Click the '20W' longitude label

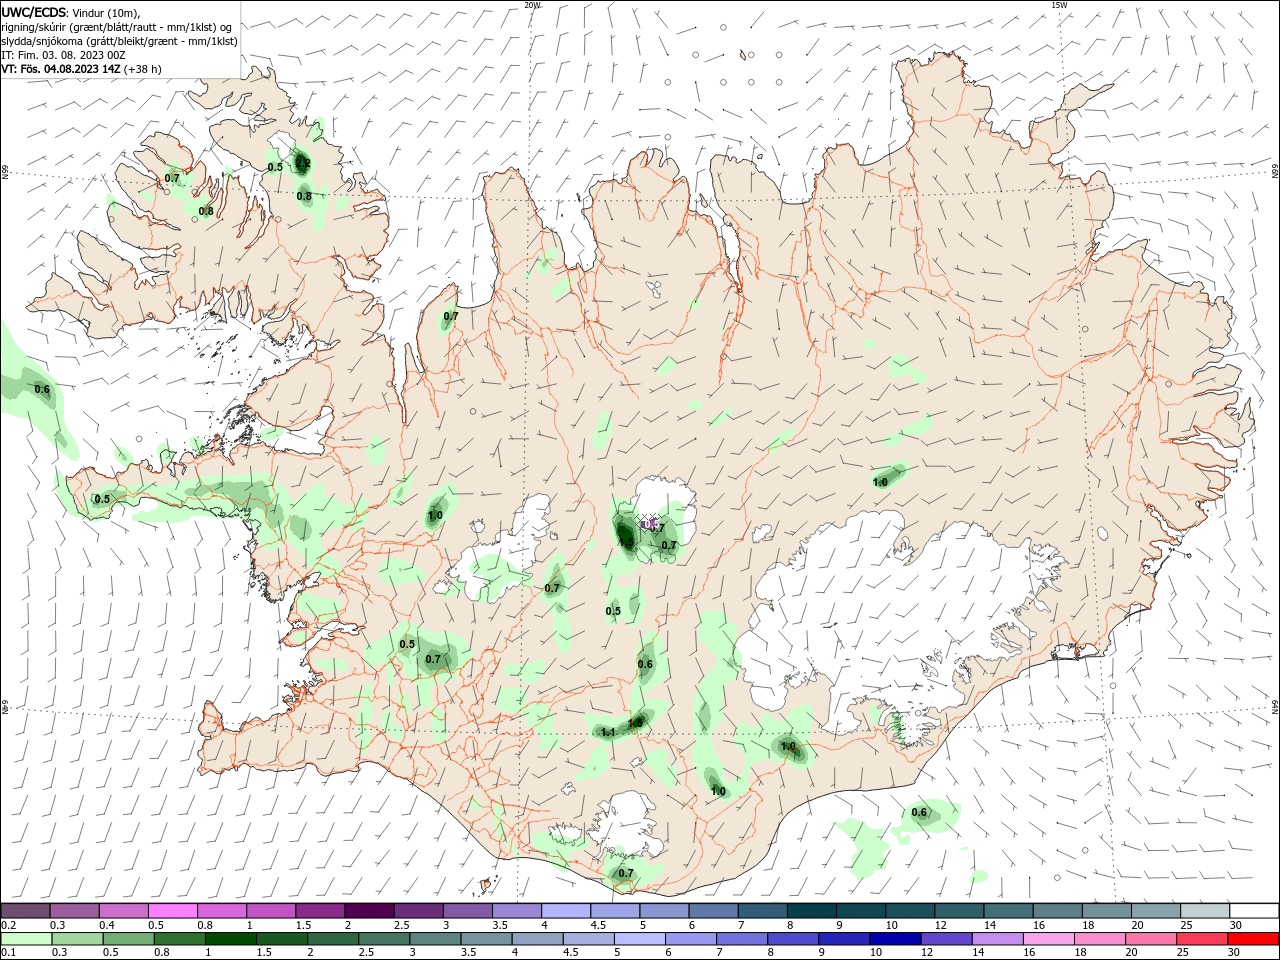[533, 5]
